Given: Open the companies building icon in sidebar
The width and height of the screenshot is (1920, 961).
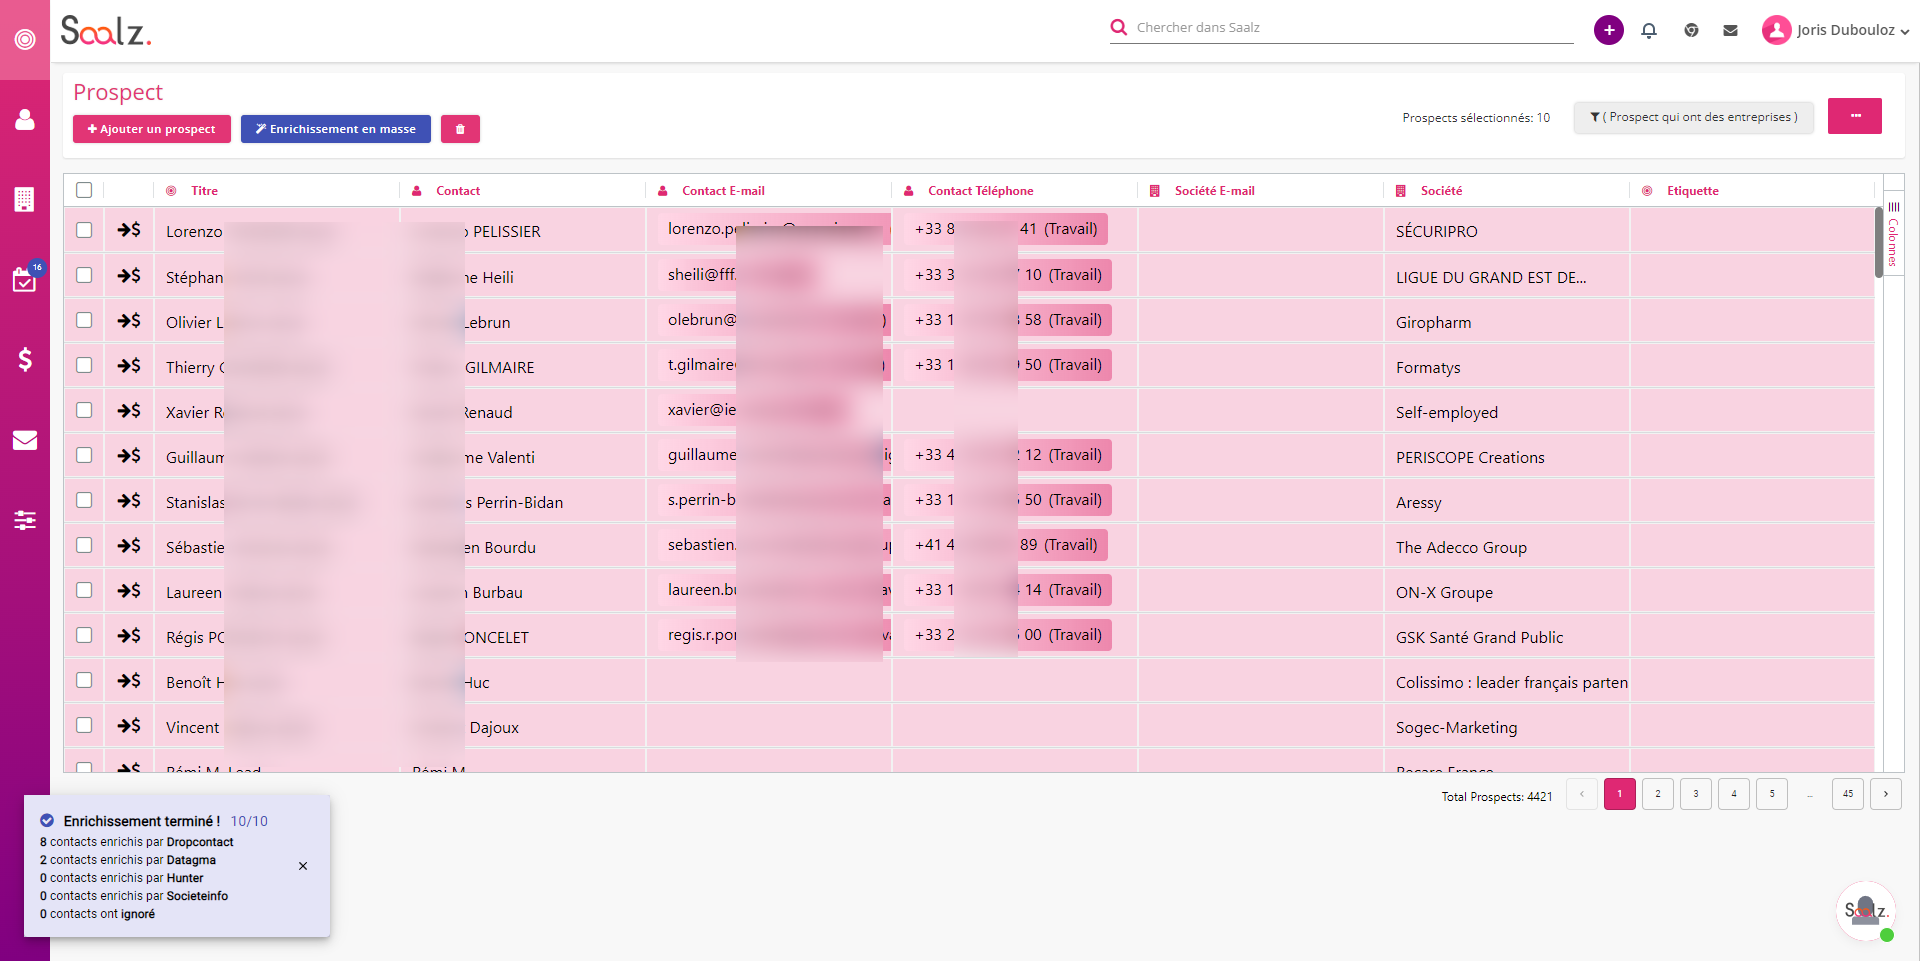Looking at the screenshot, I should 25,199.
